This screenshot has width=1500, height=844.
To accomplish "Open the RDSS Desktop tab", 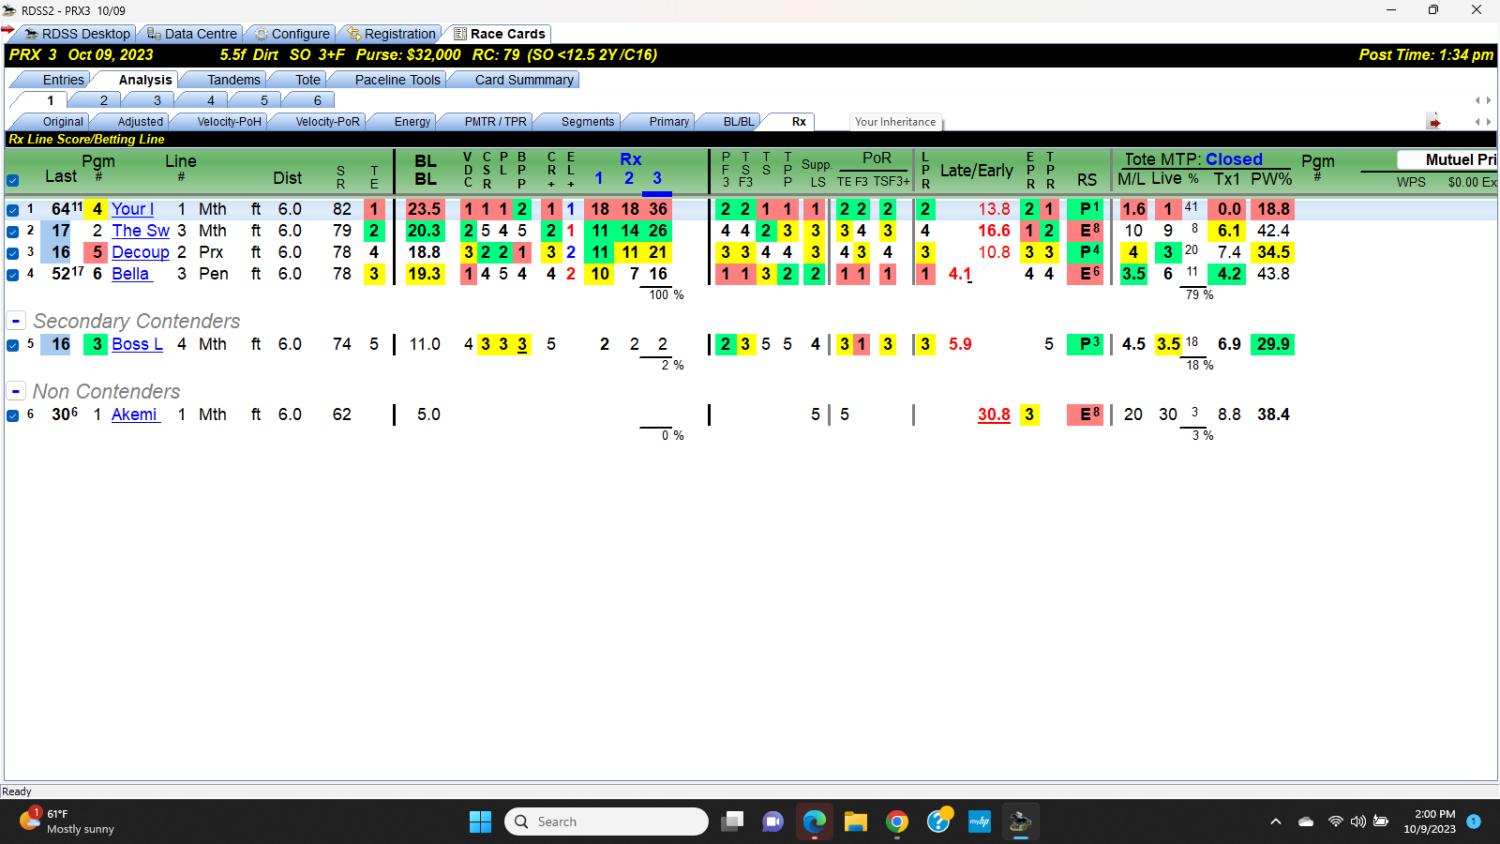I will point(76,34).
